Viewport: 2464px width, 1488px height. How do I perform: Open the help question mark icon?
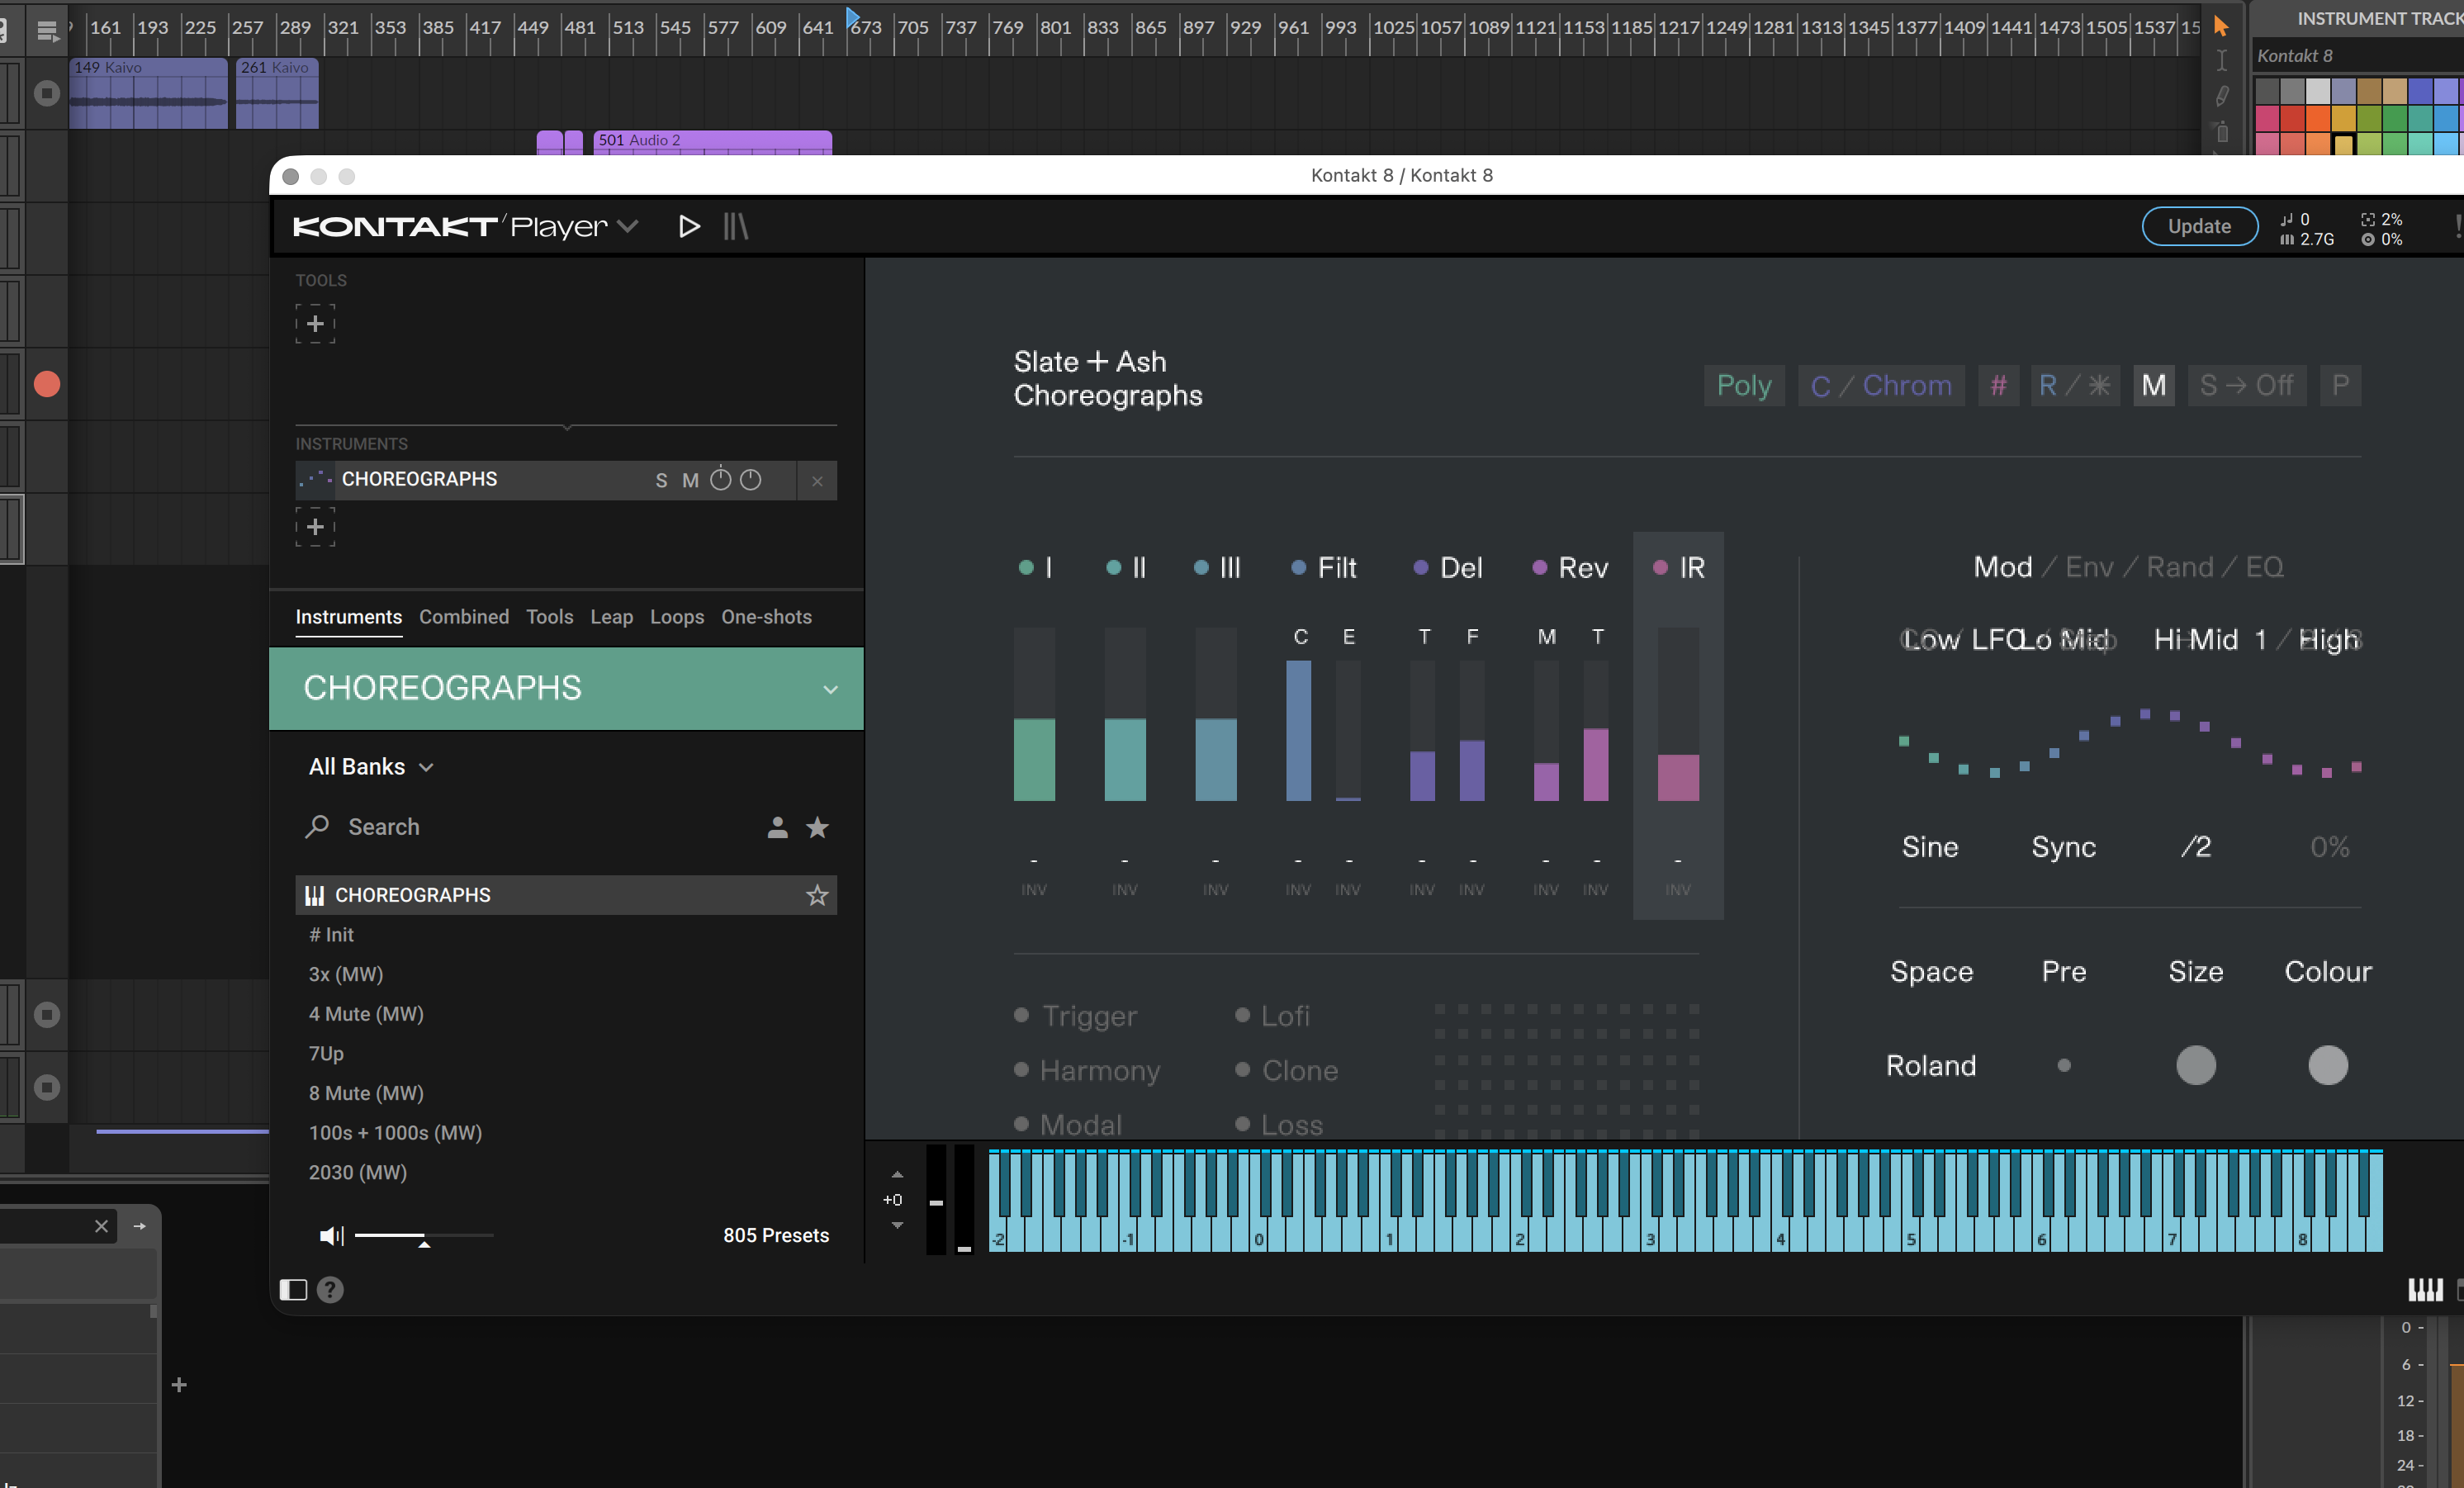tap(330, 1290)
